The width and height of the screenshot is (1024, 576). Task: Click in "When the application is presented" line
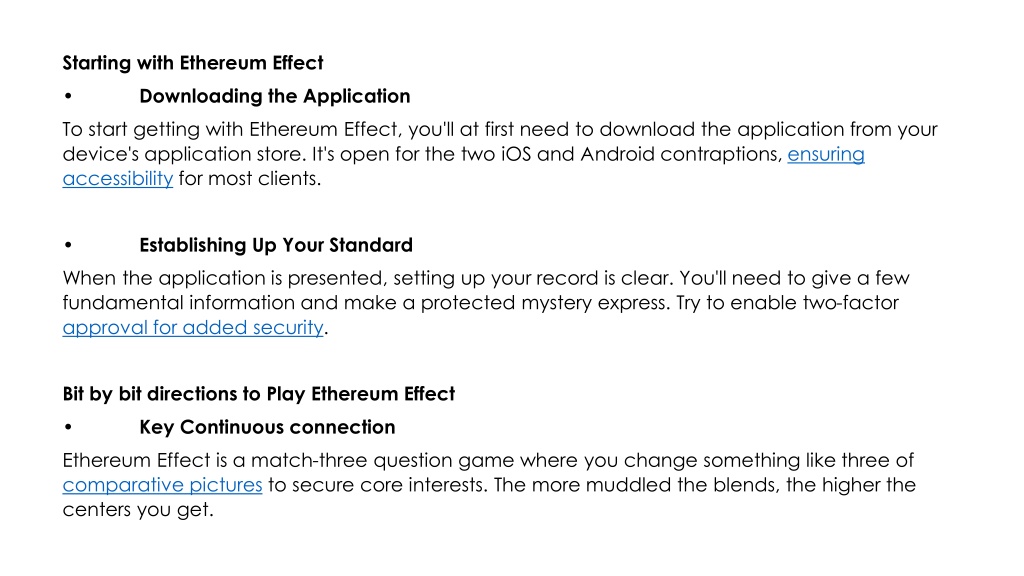pyautogui.click(x=486, y=278)
